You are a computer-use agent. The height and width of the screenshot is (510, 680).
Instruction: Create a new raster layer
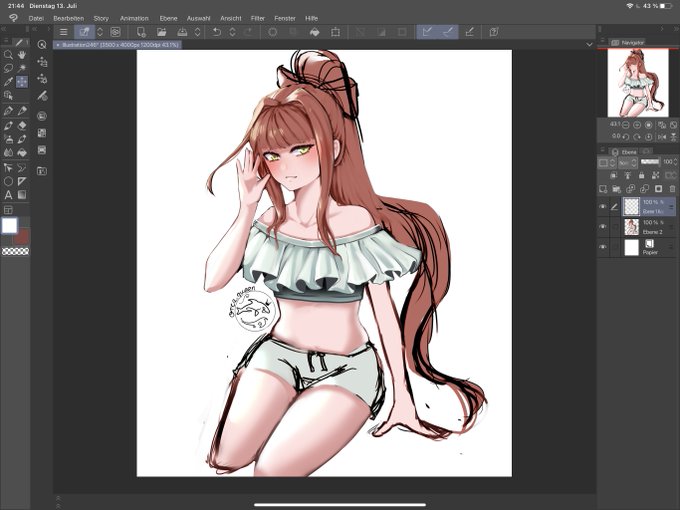click(603, 189)
